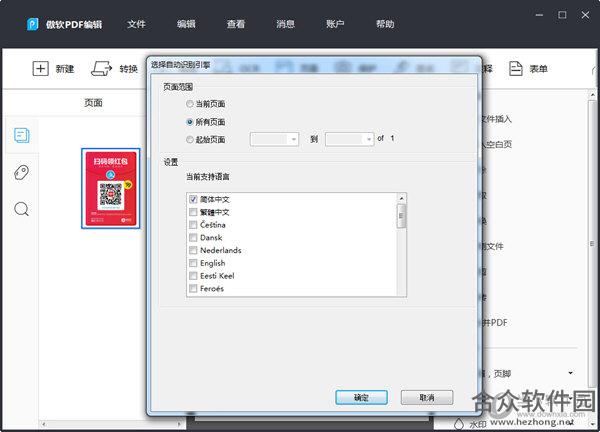Maximize the application window
This screenshot has width=600, height=432.
pos(562,15)
